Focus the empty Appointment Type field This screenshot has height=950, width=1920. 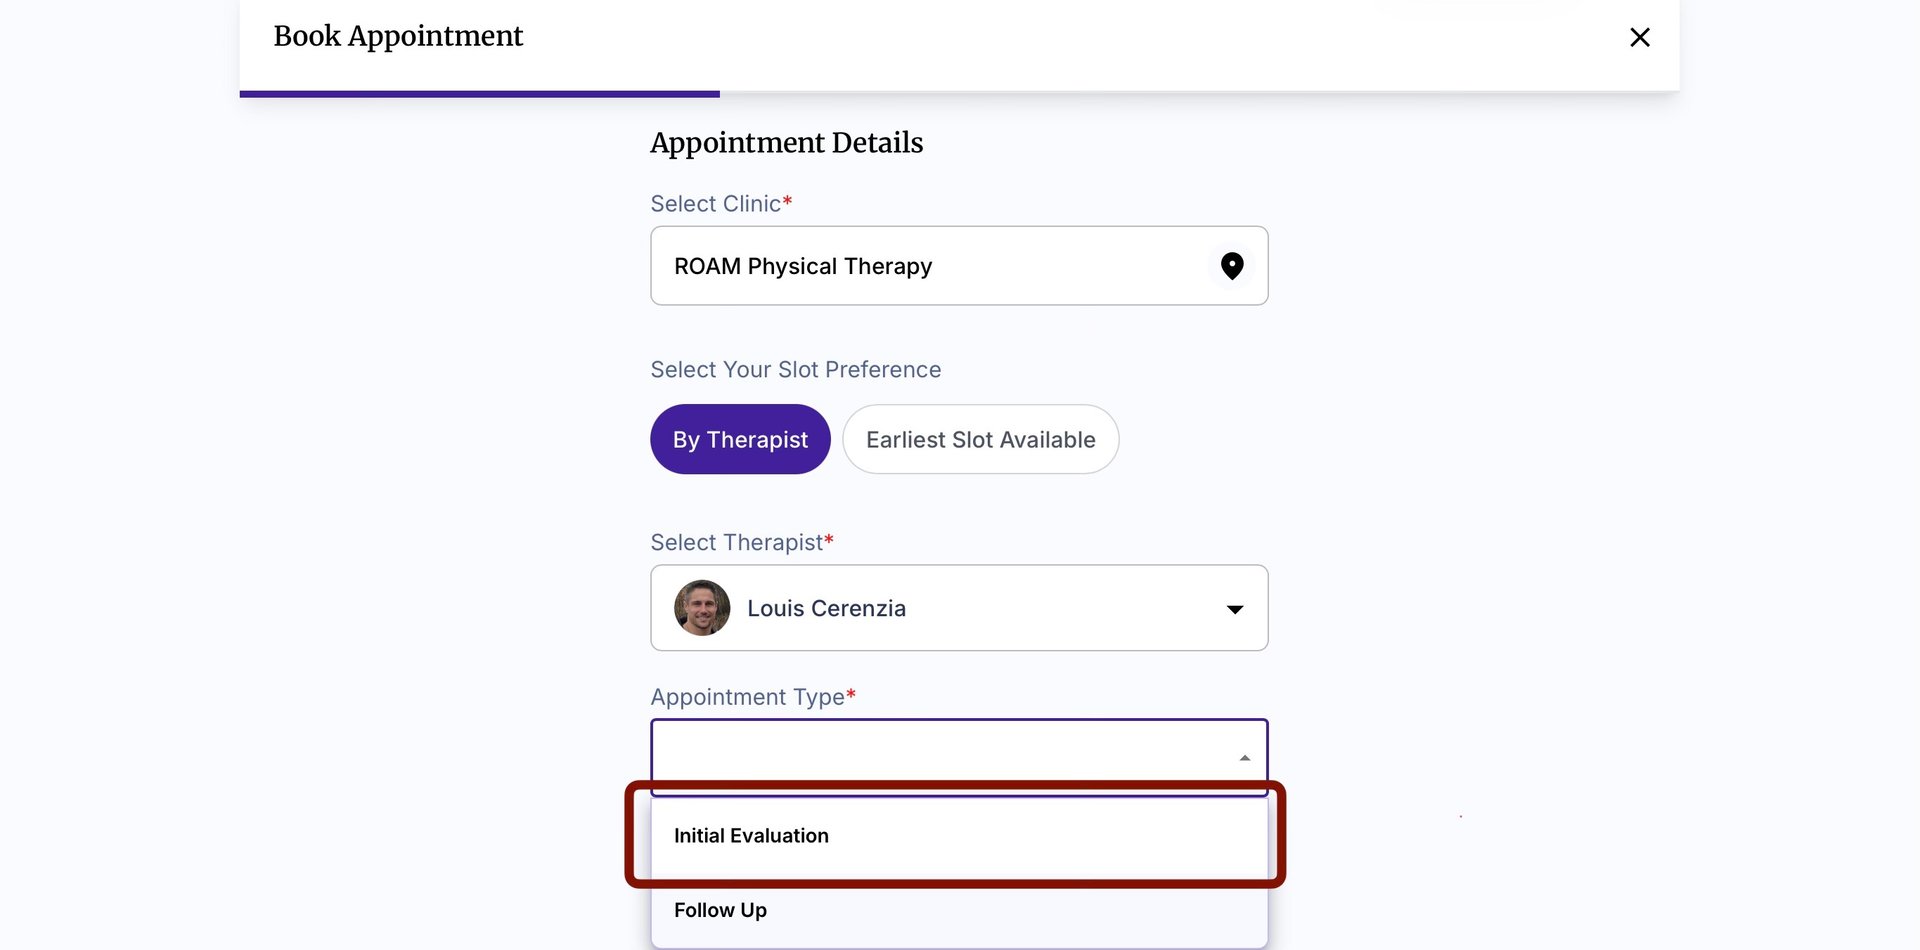pos(940,756)
